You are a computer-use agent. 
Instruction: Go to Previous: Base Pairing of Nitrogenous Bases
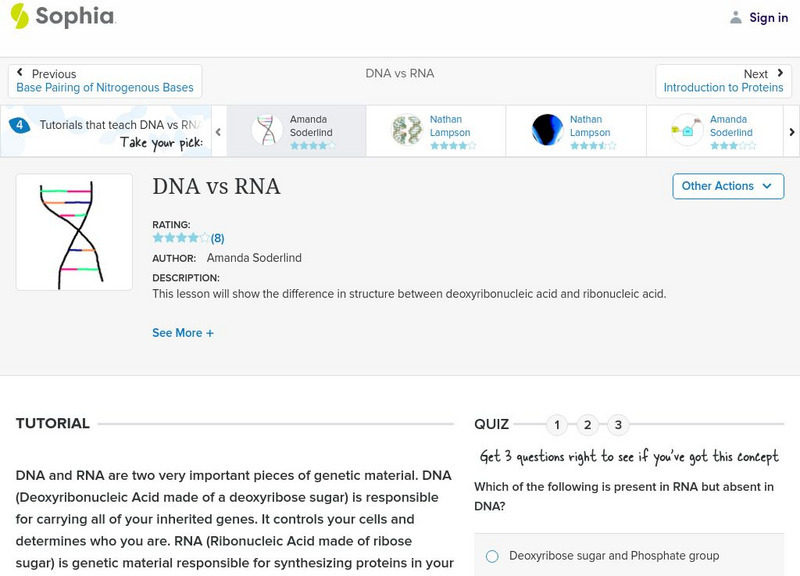(x=105, y=81)
